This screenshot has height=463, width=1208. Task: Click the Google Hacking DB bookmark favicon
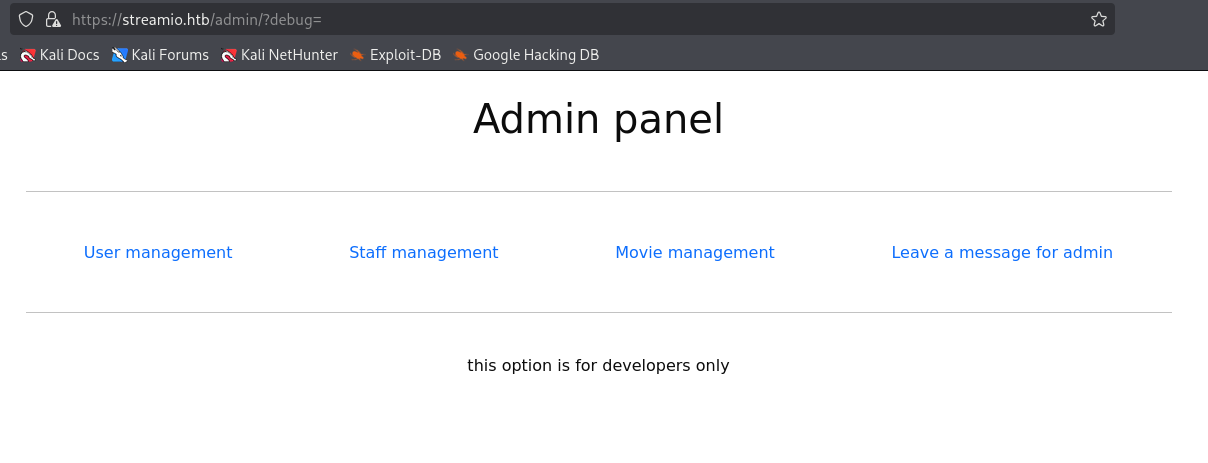[461, 55]
